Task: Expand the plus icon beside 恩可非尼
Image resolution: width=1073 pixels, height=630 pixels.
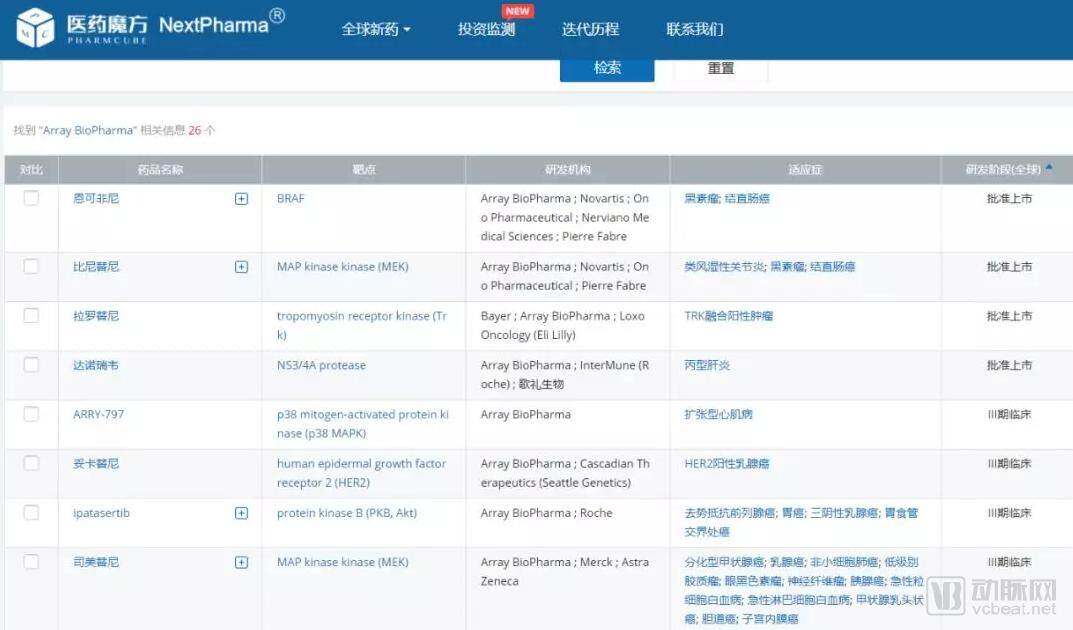Action: (x=241, y=198)
